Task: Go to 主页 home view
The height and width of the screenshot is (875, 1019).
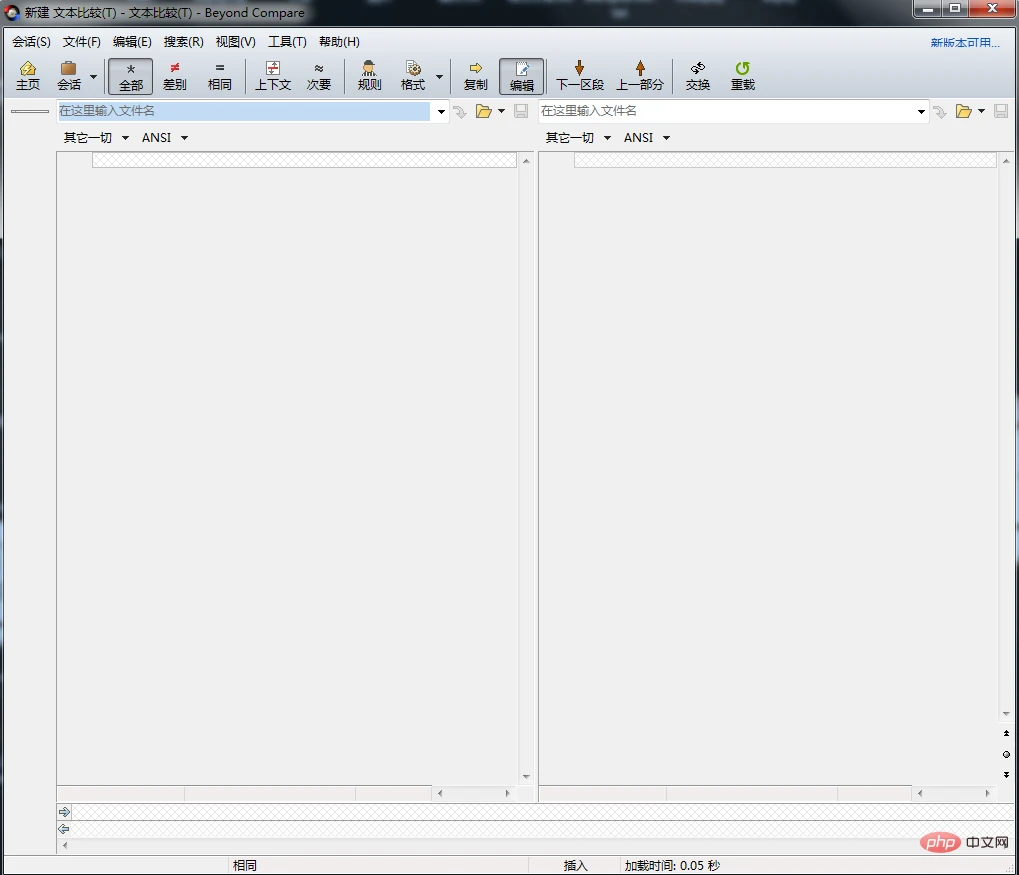Action: pyautogui.click(x=28, y=76)
